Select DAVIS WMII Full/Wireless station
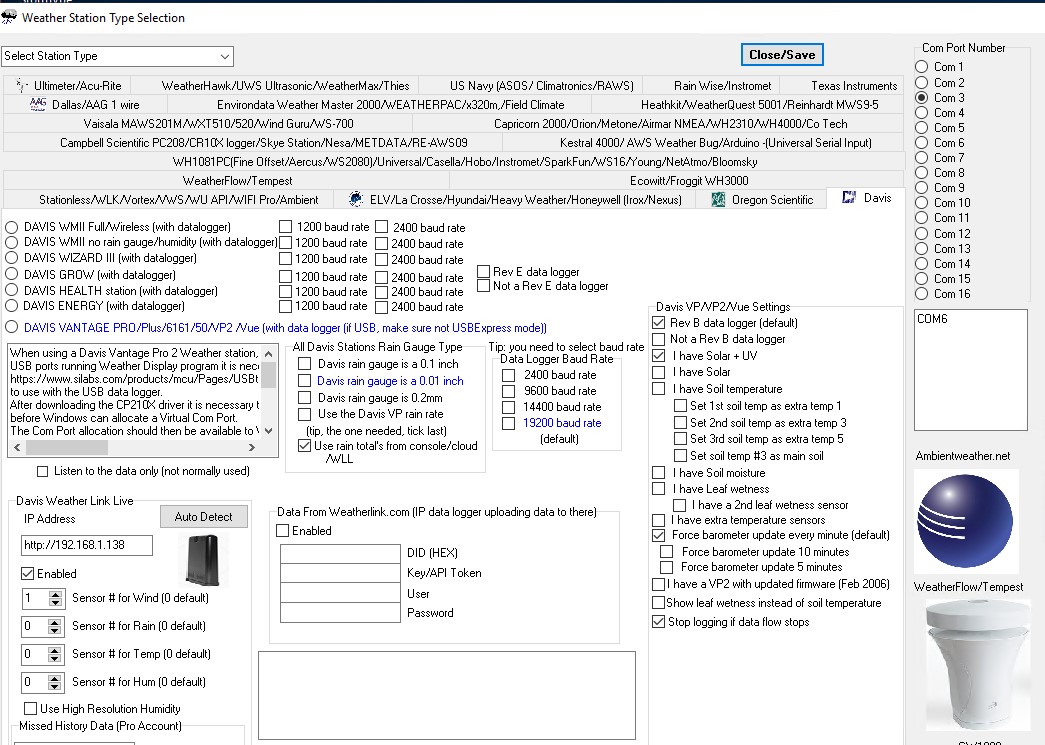 tap(11, 227)
